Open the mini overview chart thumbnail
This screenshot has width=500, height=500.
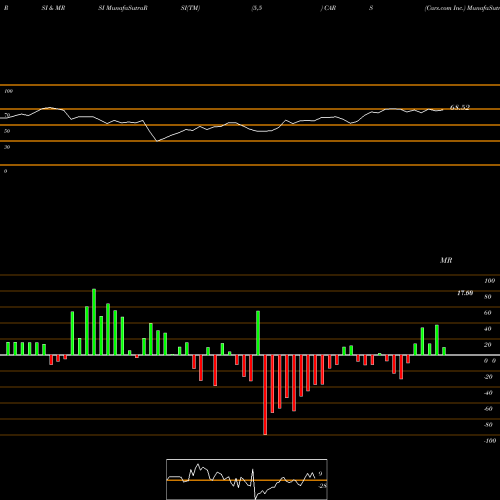(x=247, y=479)
